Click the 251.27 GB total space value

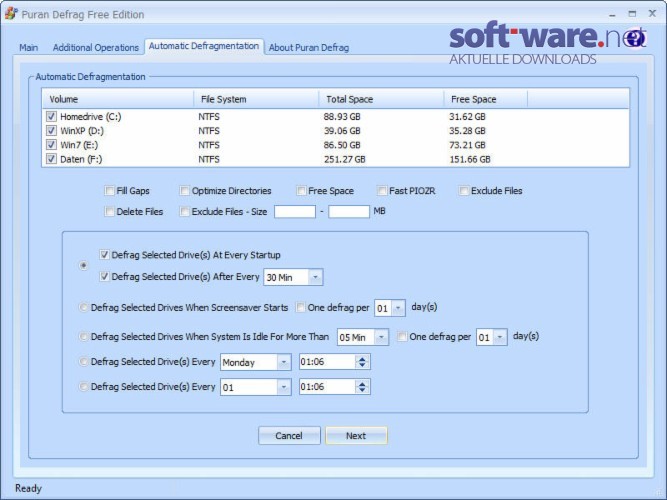pos(345,160)
